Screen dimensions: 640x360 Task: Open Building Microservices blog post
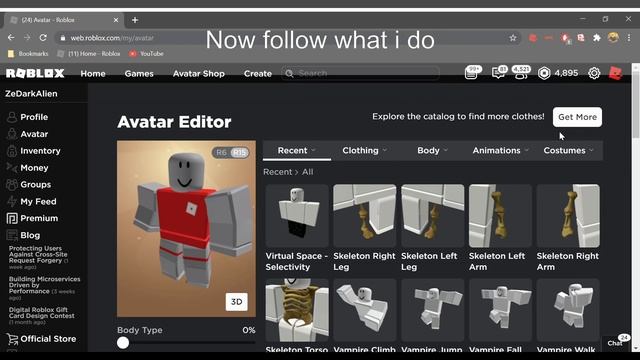[44, 288]
